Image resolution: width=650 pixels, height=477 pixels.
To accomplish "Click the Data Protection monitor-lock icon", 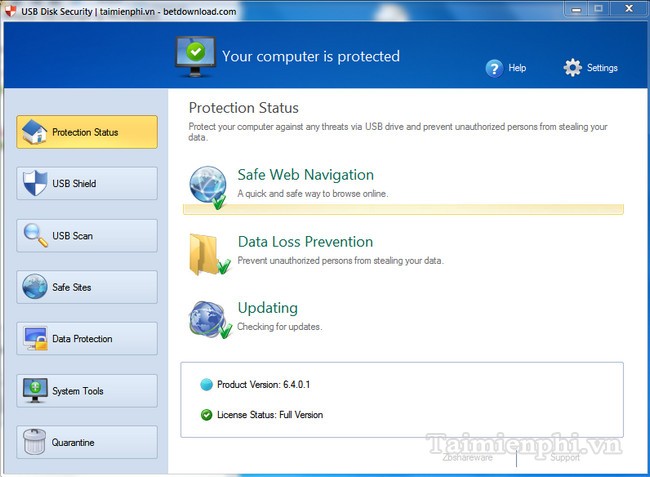I will coord(35,339).
